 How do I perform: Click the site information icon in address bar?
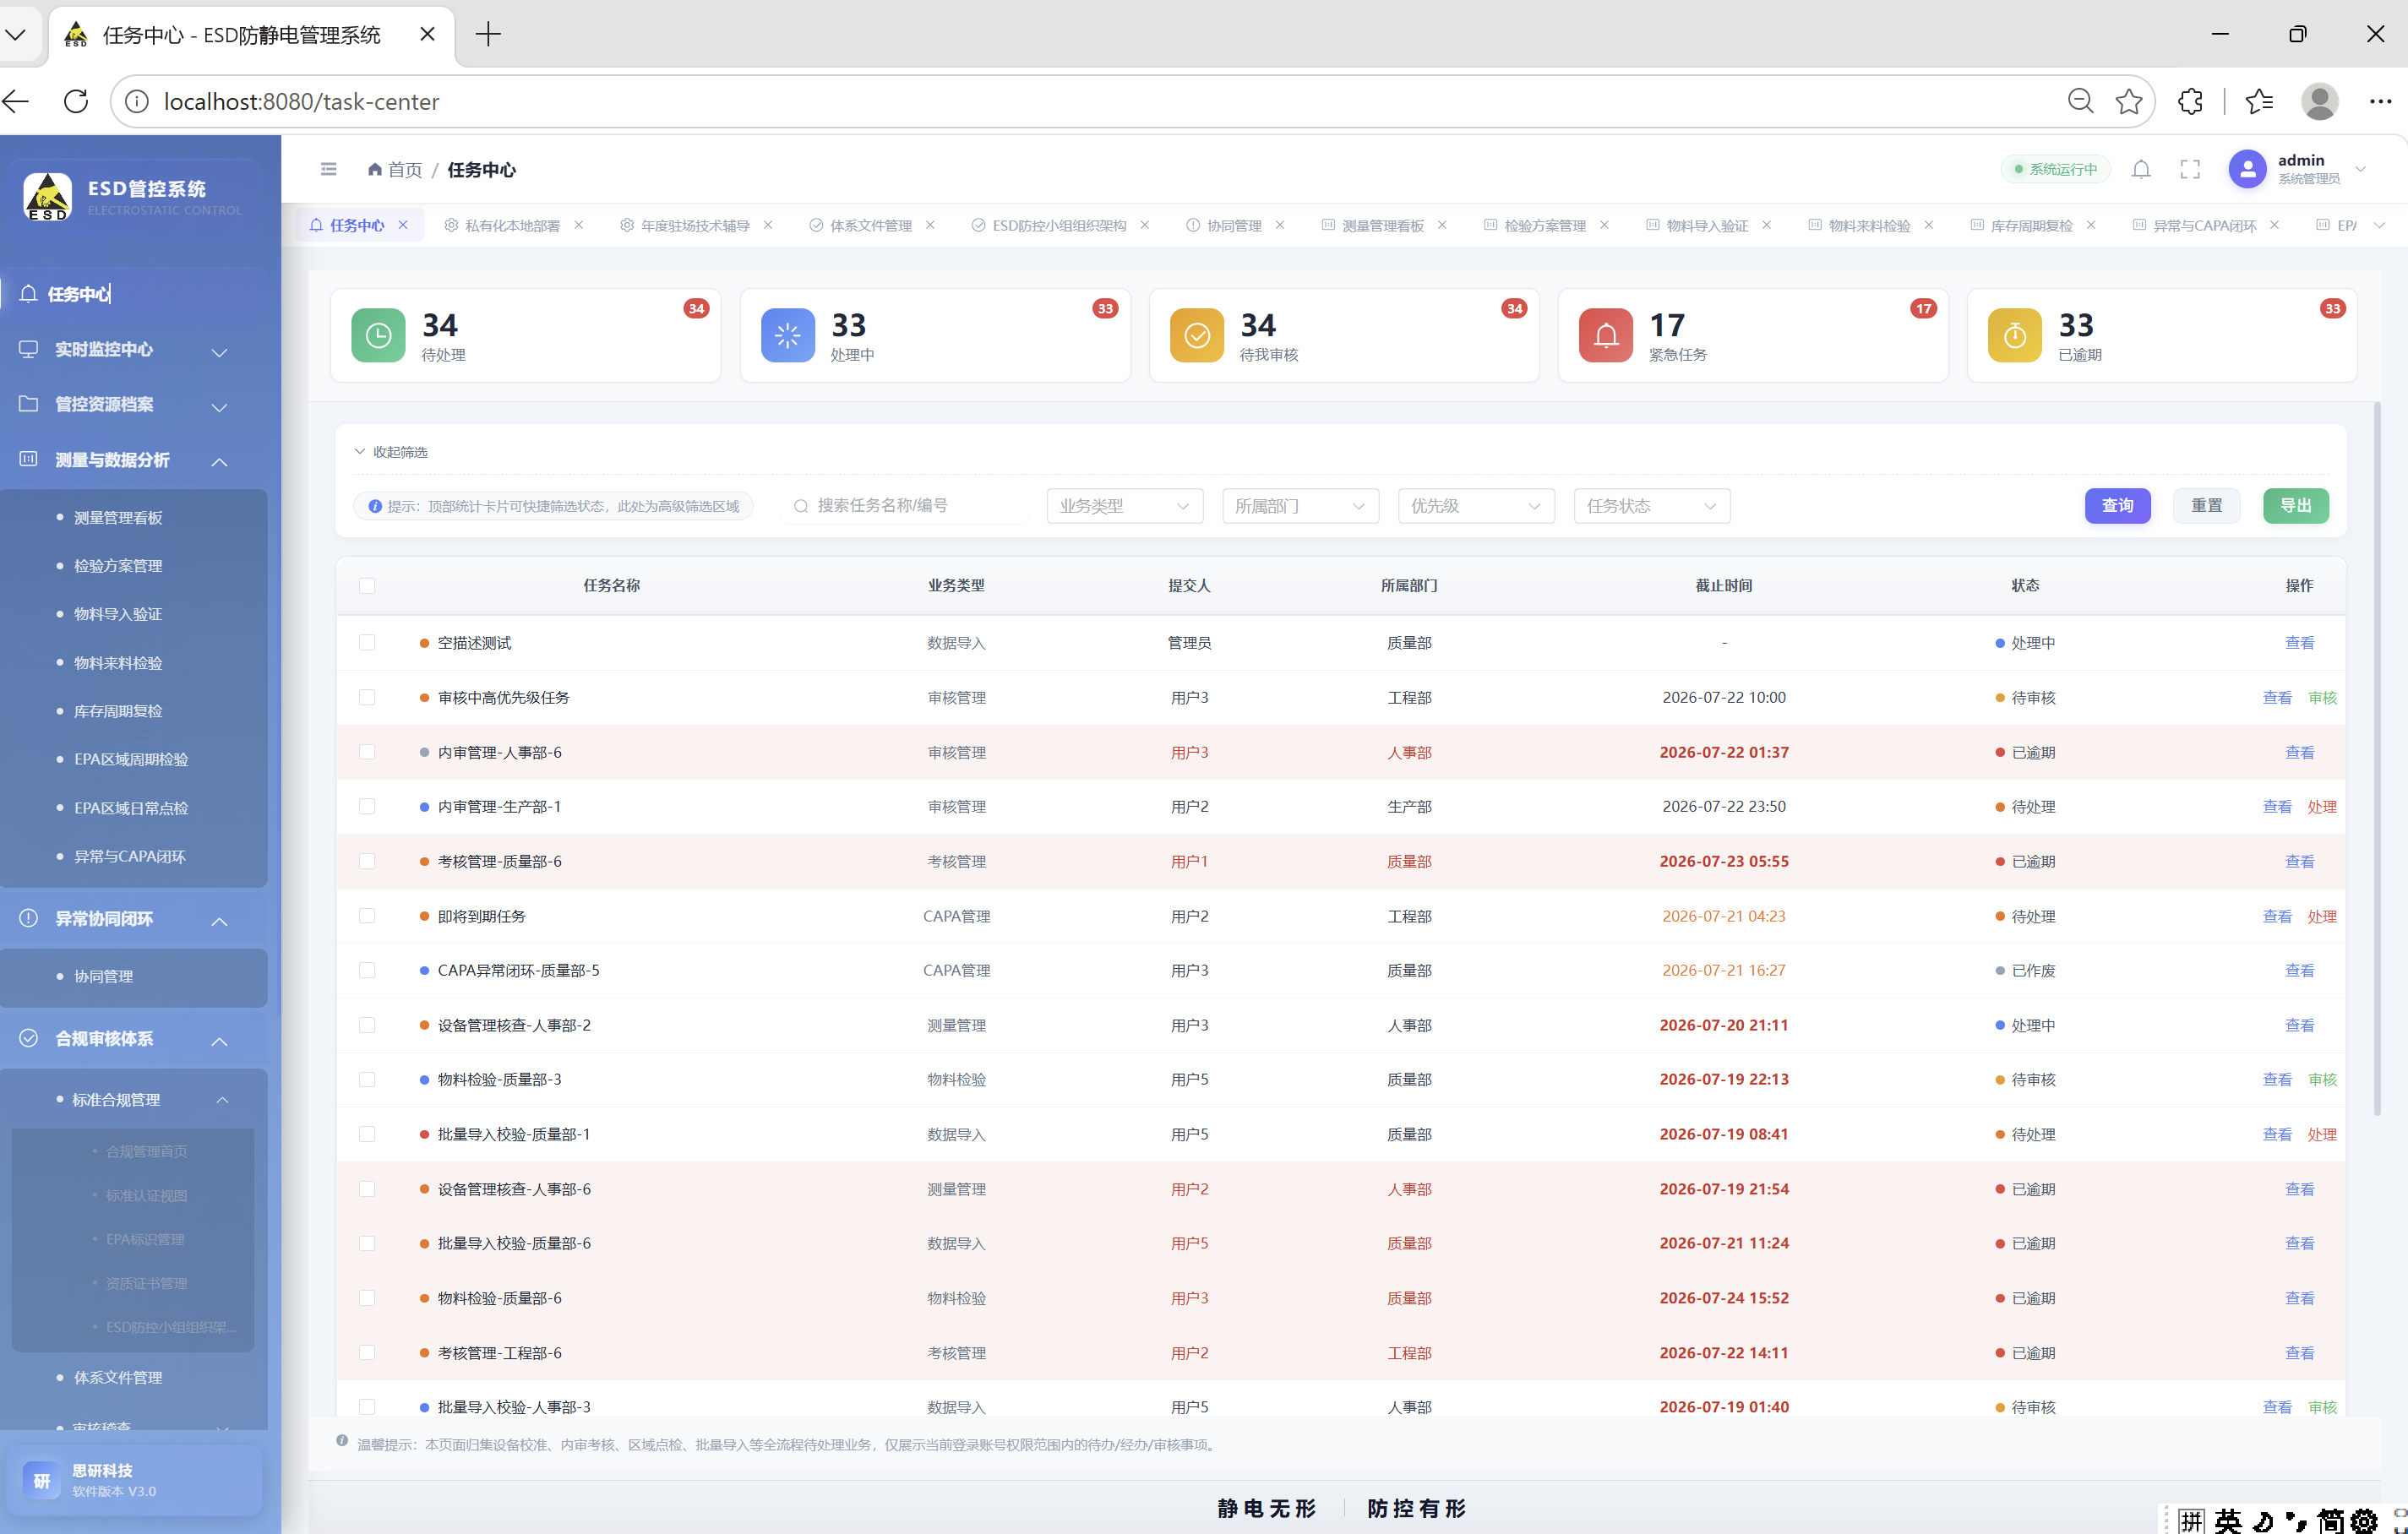pyautogui.click(x=137, y=101)
